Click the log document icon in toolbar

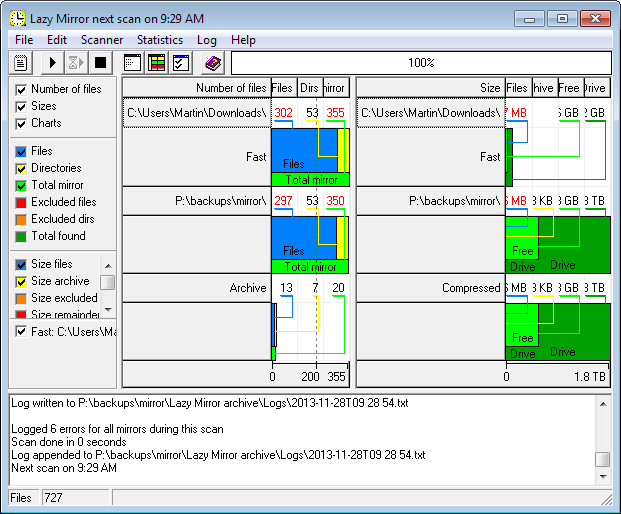point(20,63)
